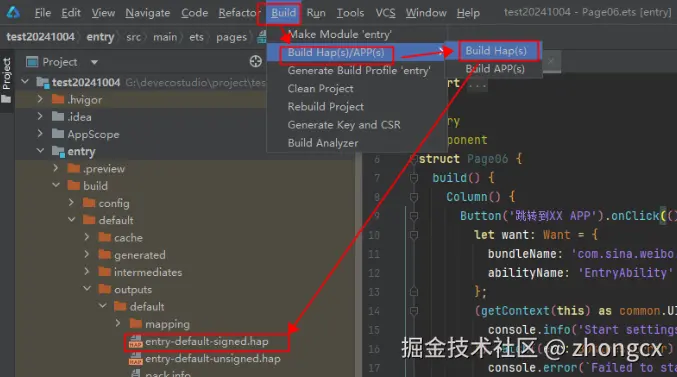Open the View menu
The image size is (677, 377).
[x=103, y=13]
